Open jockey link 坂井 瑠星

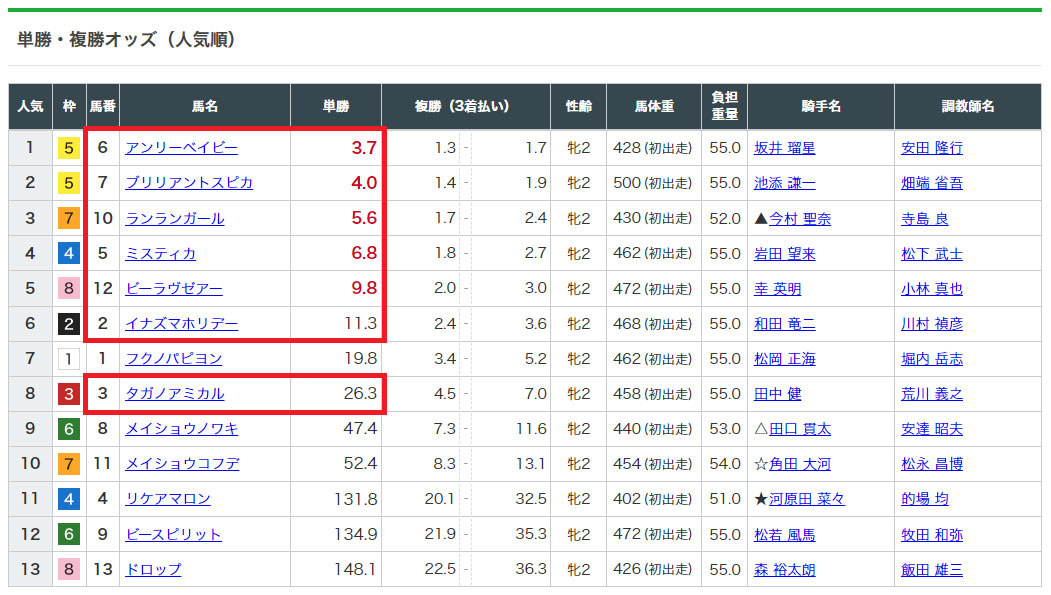click(x=784, y=148)
